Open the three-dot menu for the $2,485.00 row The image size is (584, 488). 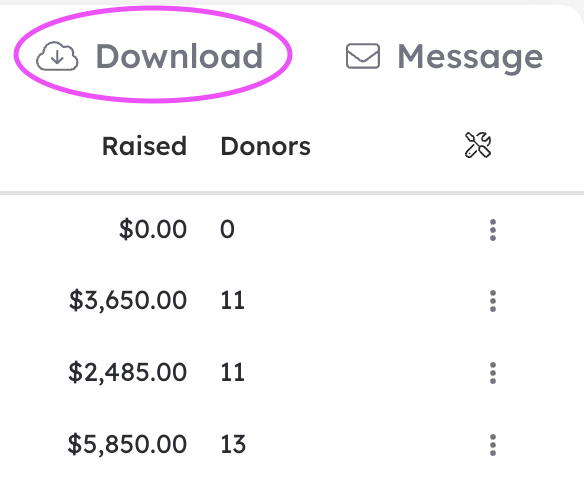pos(493,373)
